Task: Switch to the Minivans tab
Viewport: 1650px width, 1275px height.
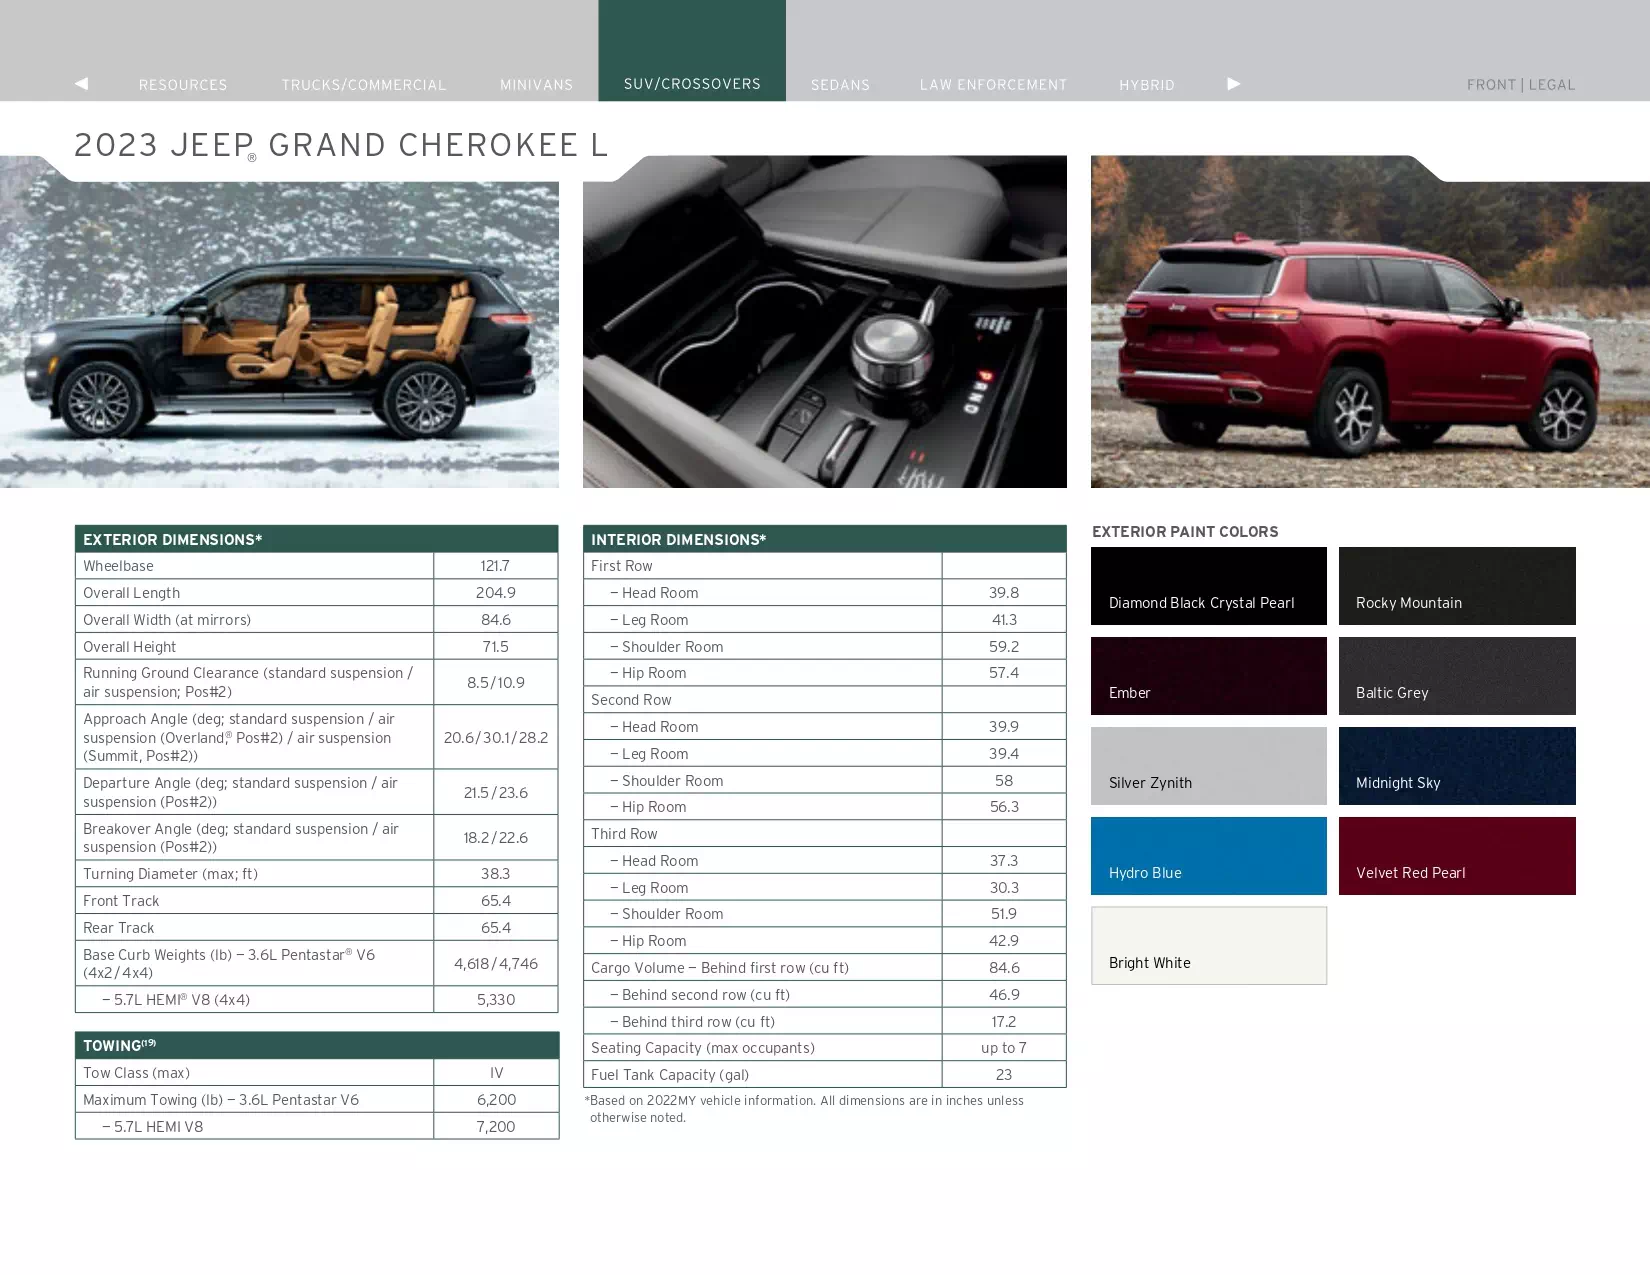Action: [x=537, y=85]
